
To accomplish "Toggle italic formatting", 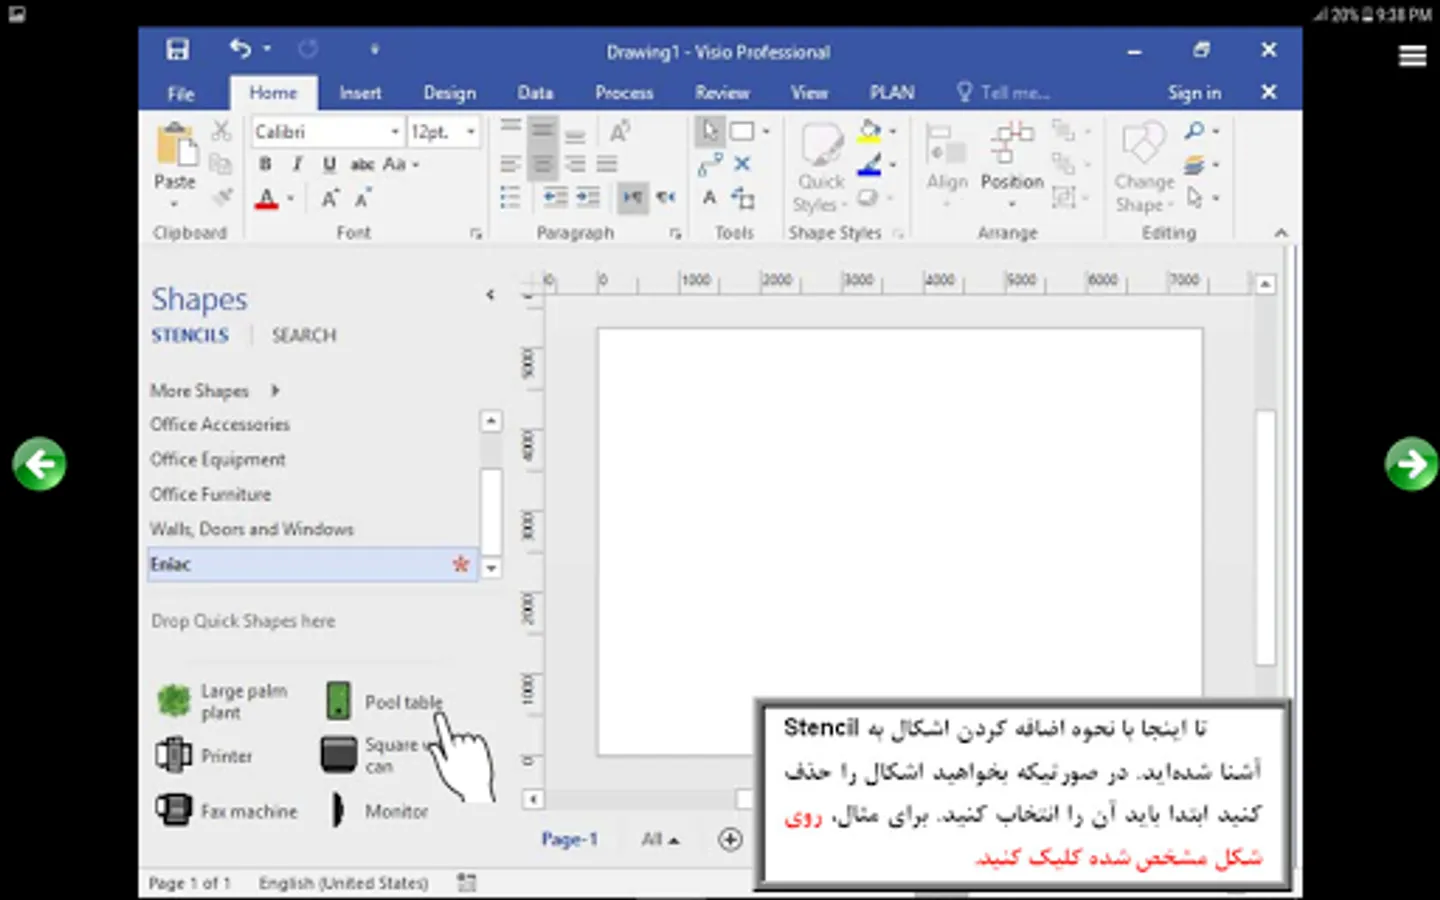I will click(297, 164).
